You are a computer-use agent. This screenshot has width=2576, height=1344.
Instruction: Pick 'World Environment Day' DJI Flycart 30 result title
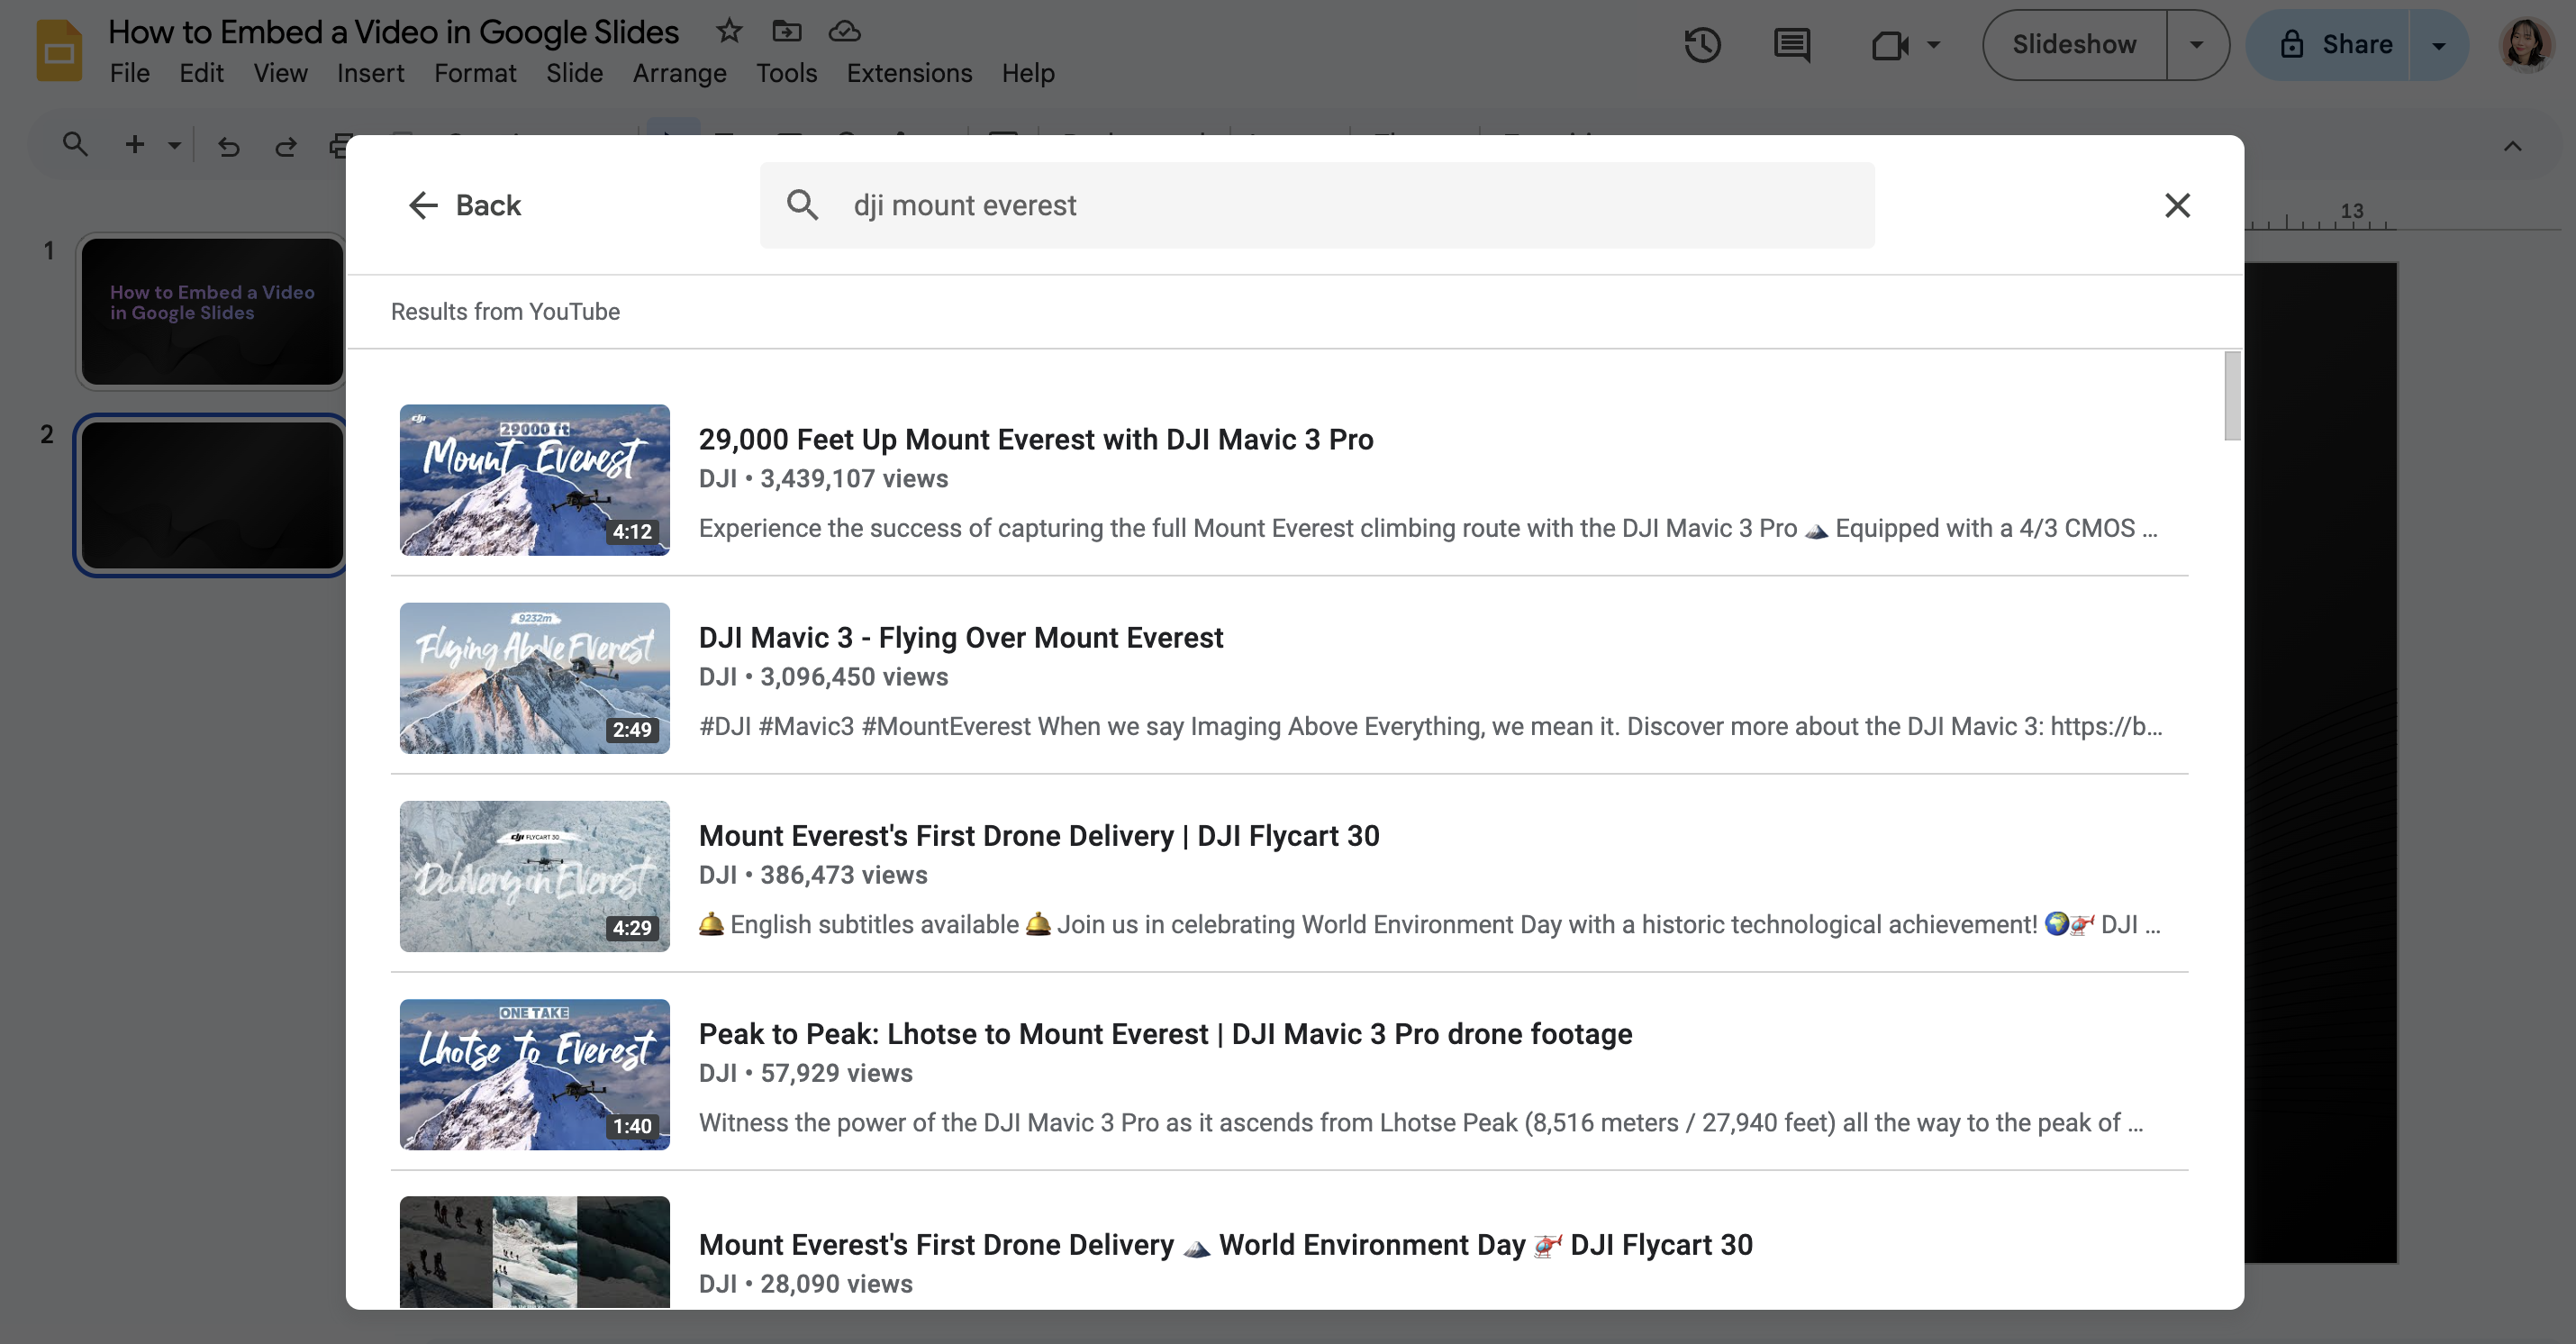(1225, 1244)
